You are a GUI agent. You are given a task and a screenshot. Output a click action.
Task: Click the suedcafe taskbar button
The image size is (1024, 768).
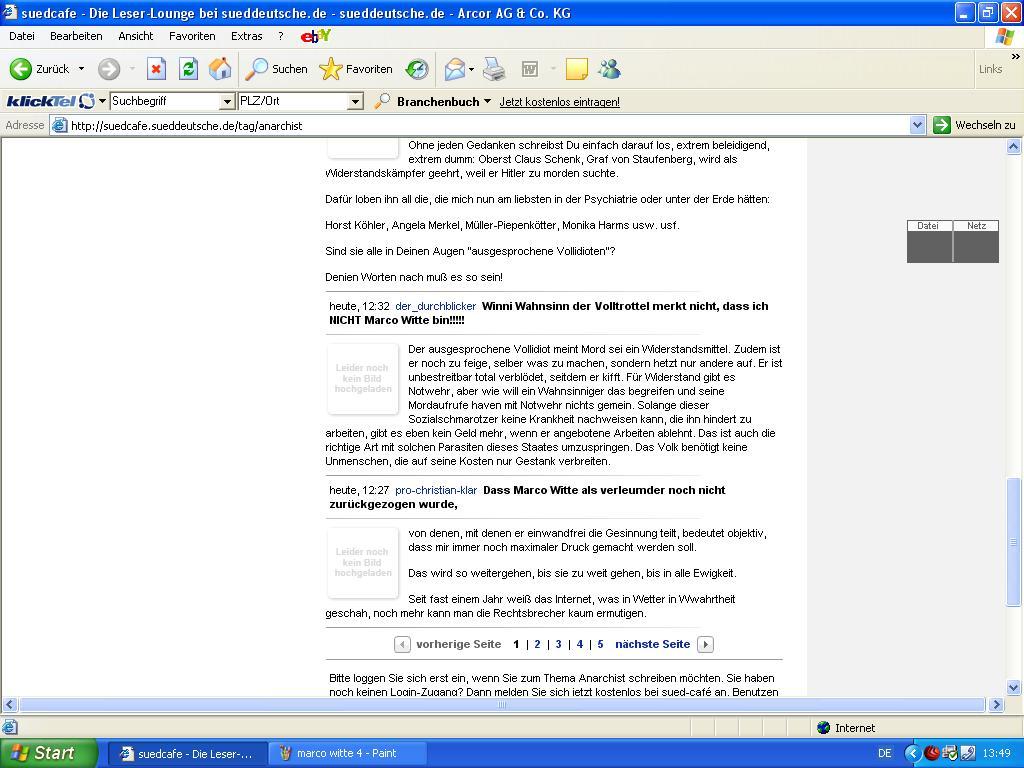coord(187,753)
